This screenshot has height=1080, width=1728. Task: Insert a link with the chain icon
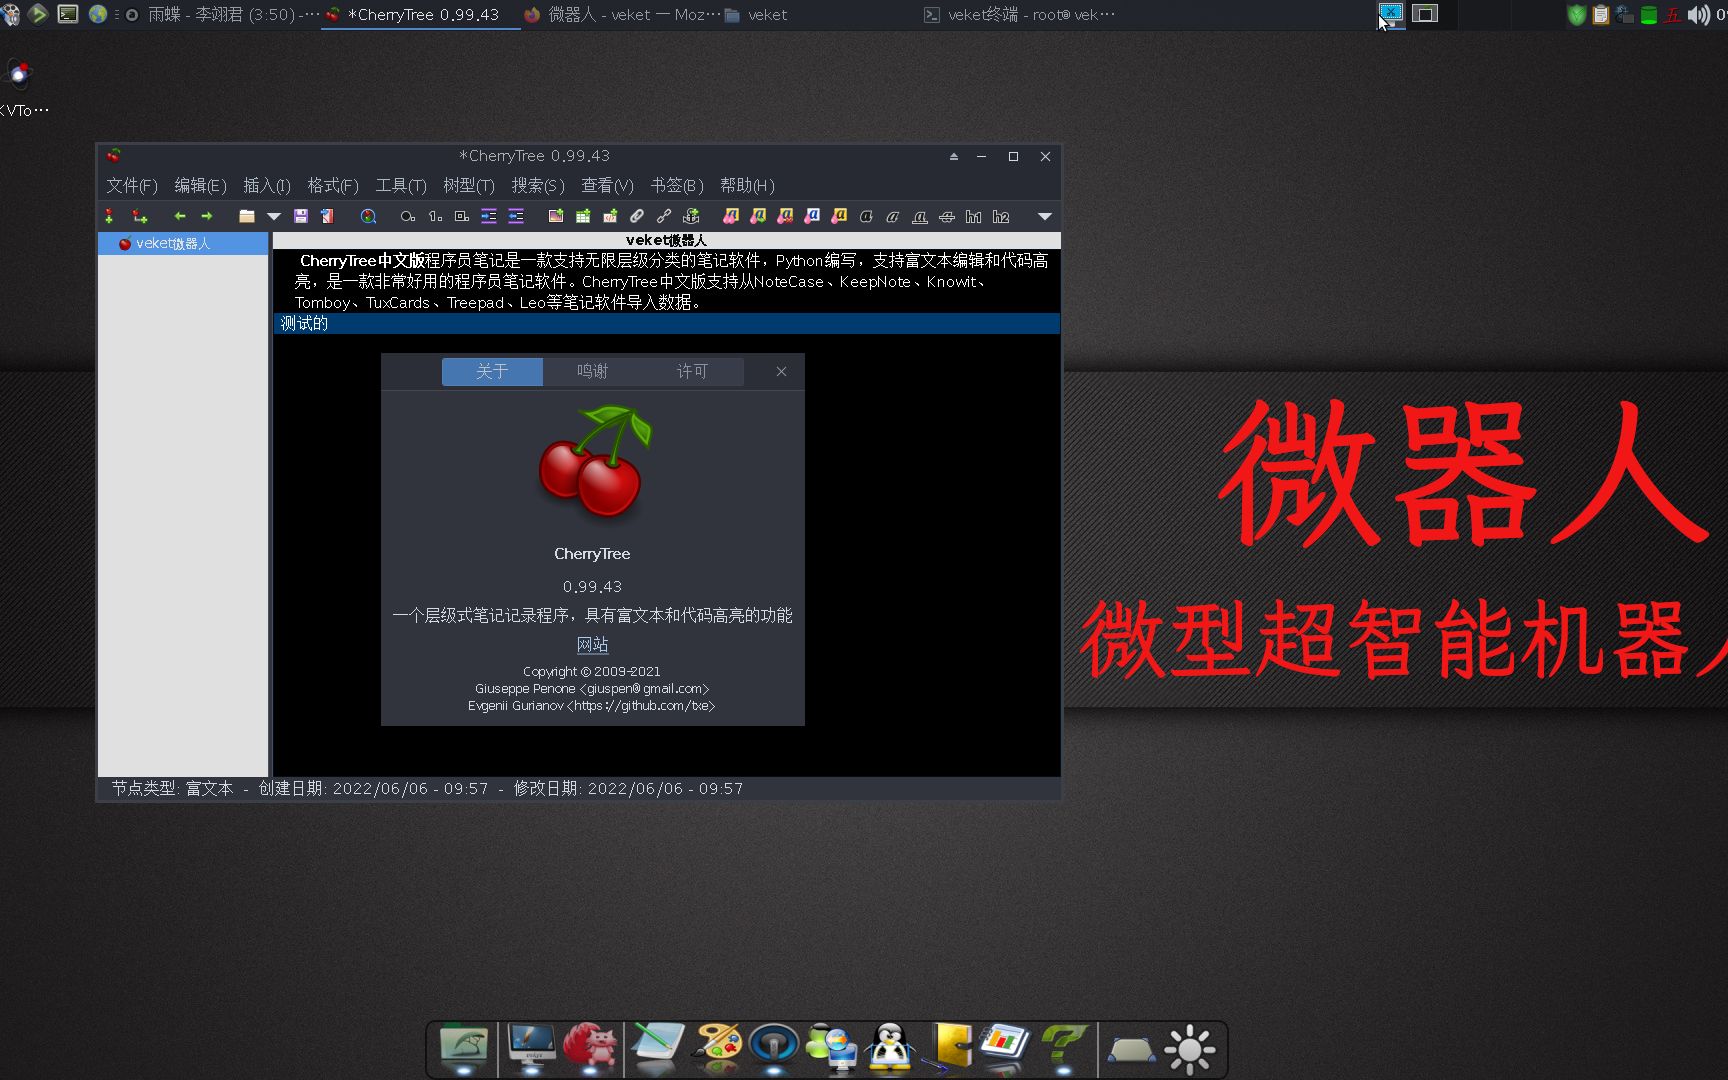click(664, 216)
